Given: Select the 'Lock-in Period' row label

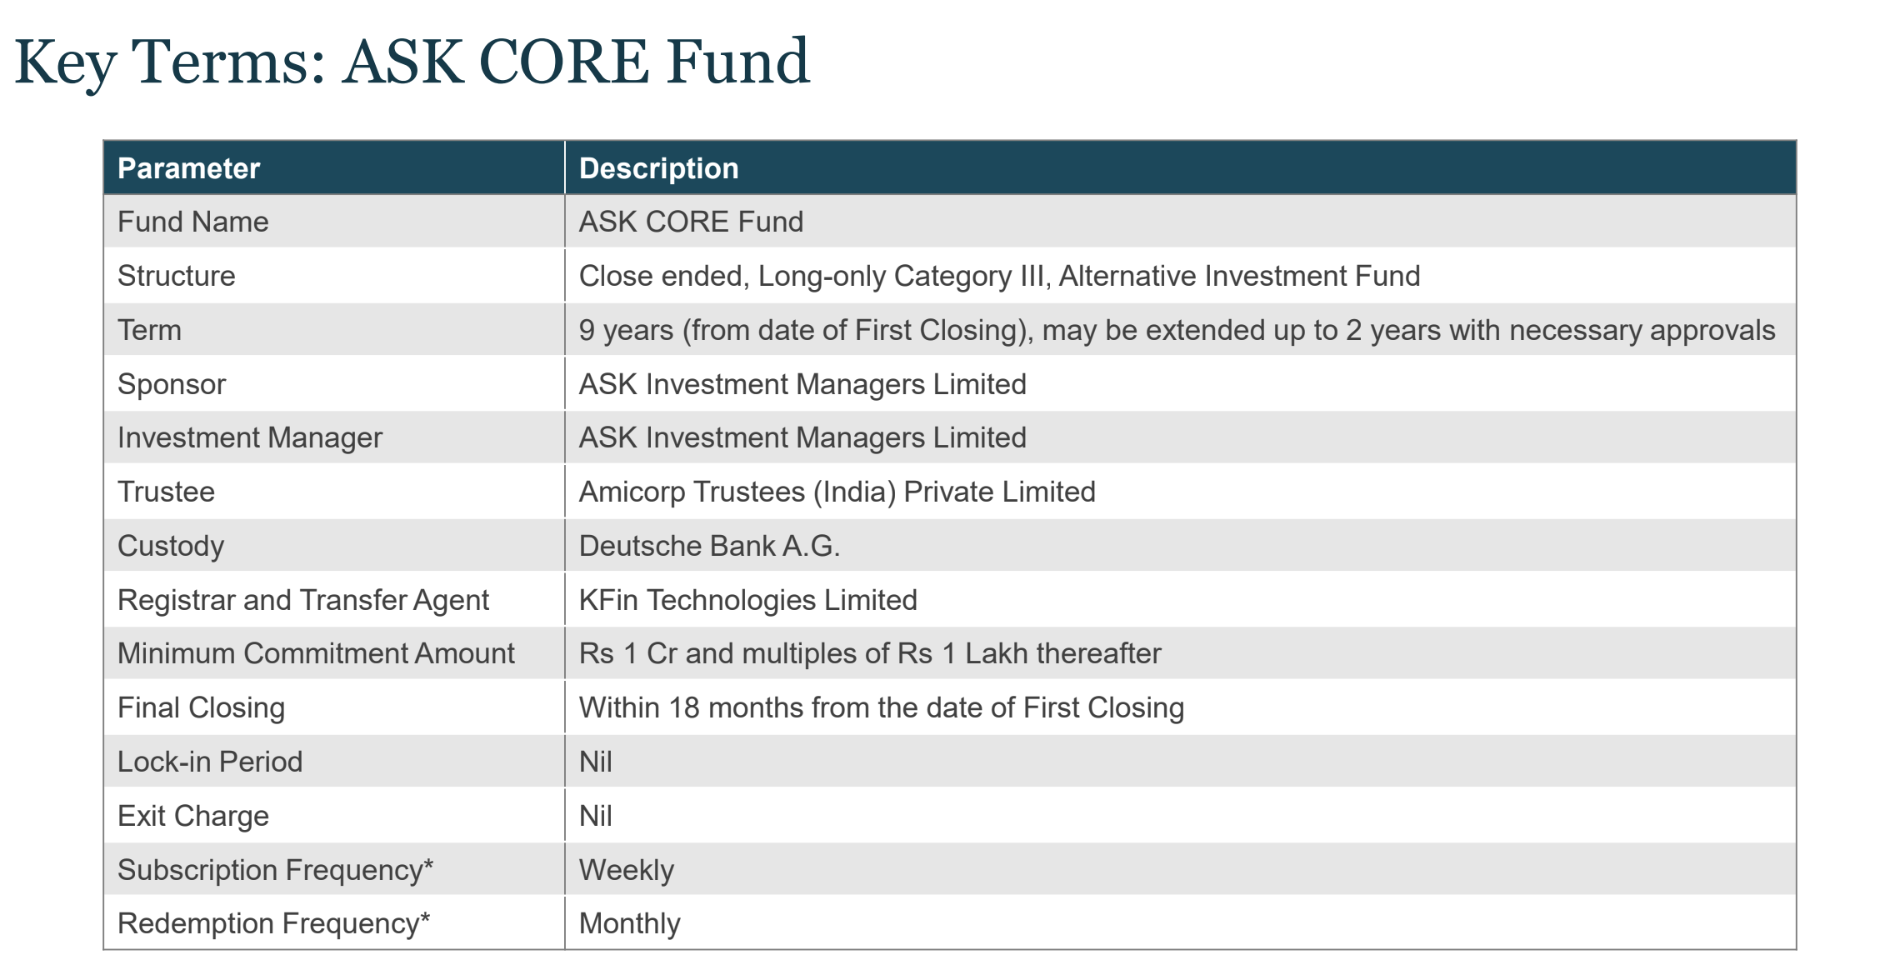Looking at the screenshot, I should (x=210, y=762).
